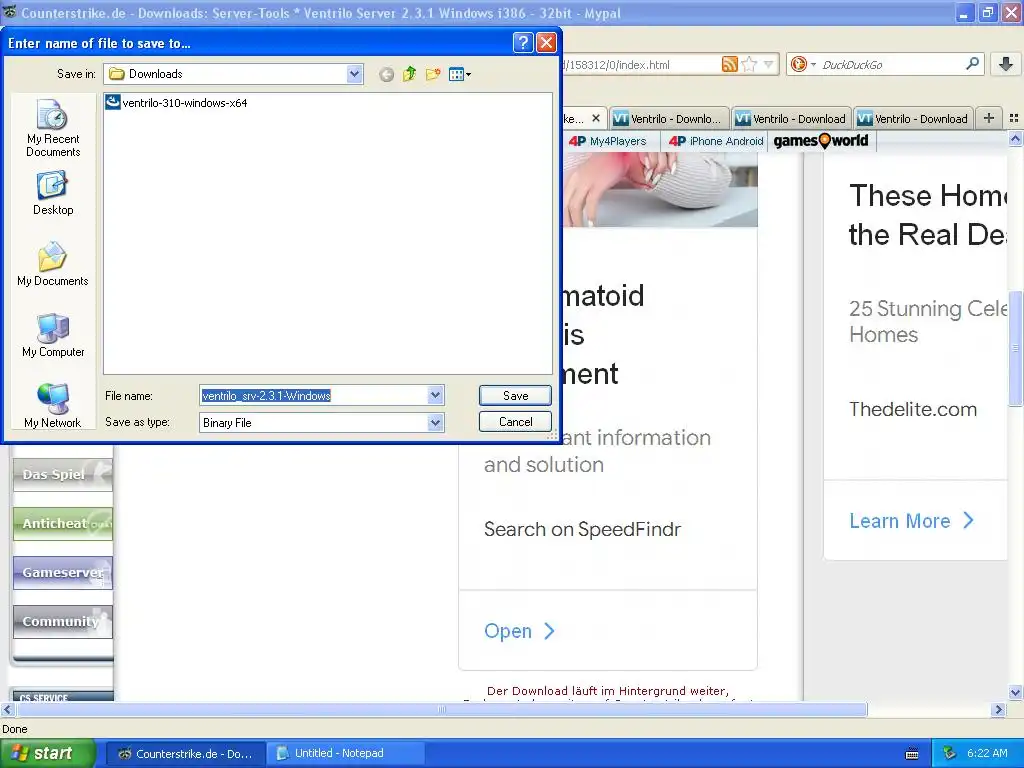
Task: Open the iPhone Android link
Action: click(x=716, y=141)
